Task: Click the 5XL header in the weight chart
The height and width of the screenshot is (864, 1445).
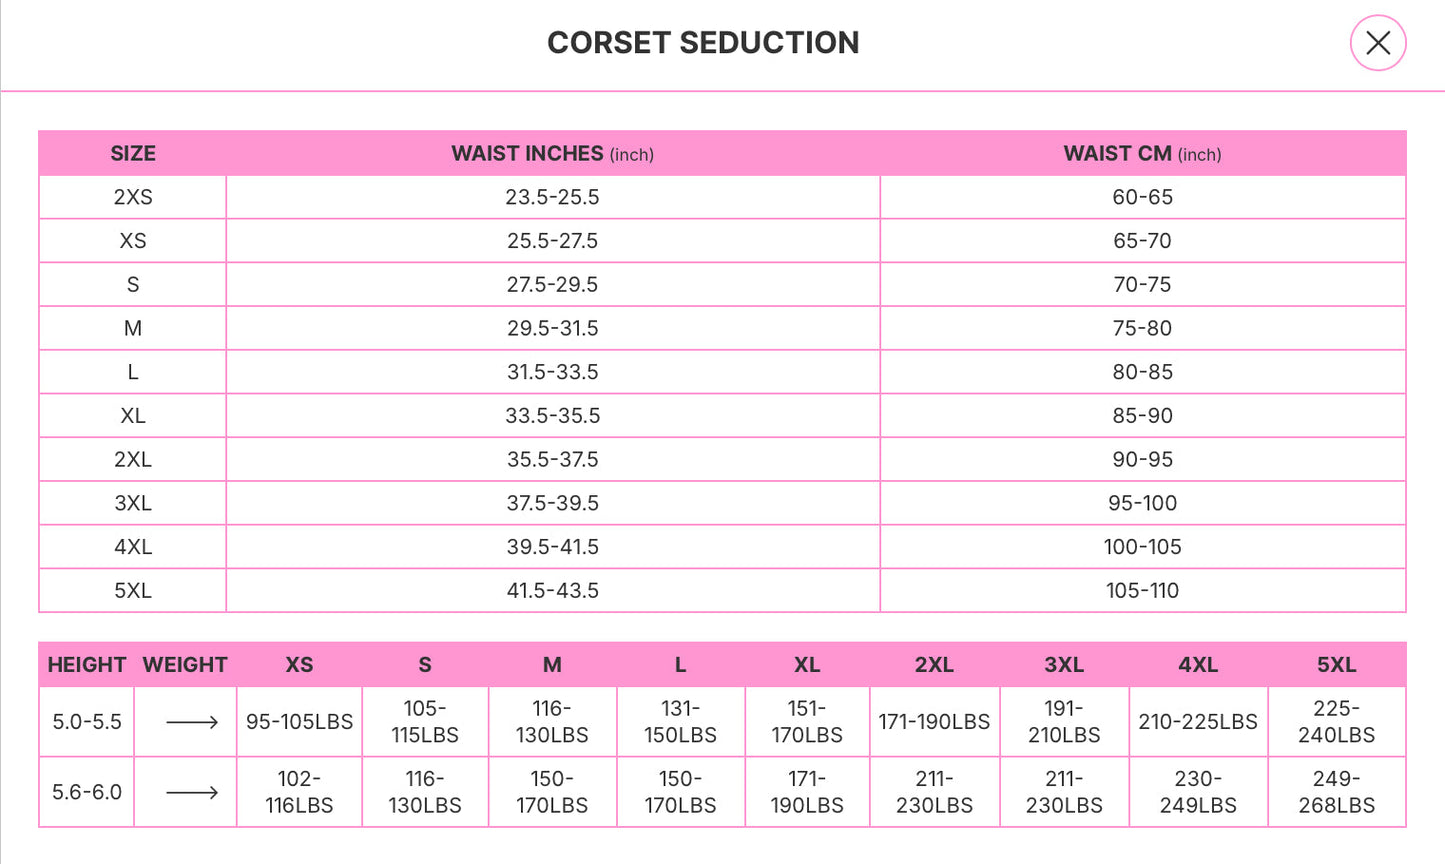Action: click(1337, 664)
